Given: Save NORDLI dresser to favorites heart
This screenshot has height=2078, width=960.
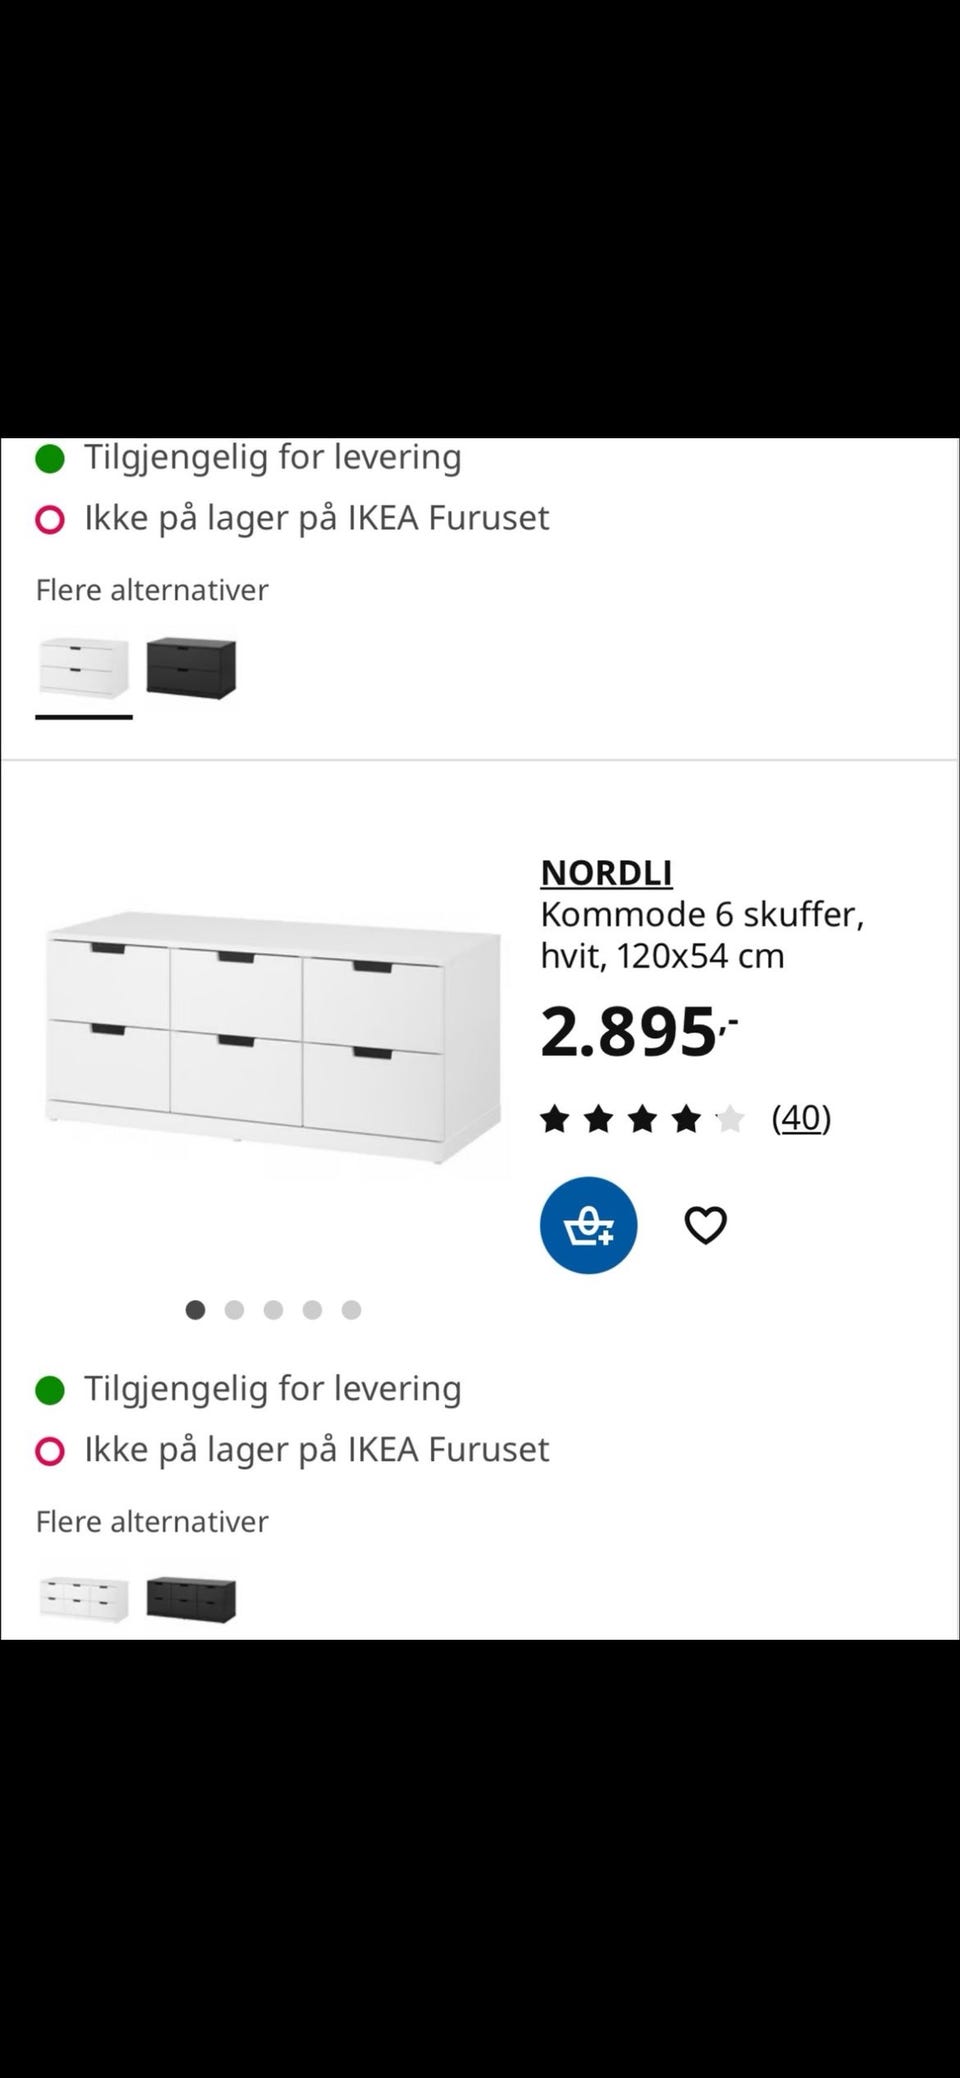Looking at the screenshot, I should pos(705,1225).
